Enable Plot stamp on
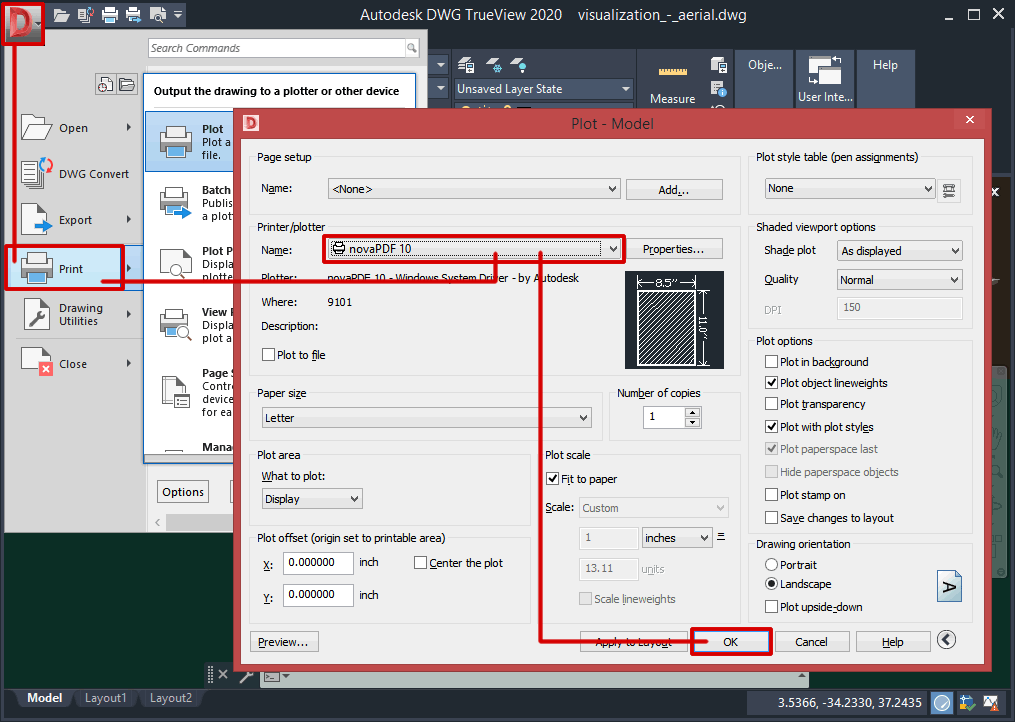 [x=771, y=495]
